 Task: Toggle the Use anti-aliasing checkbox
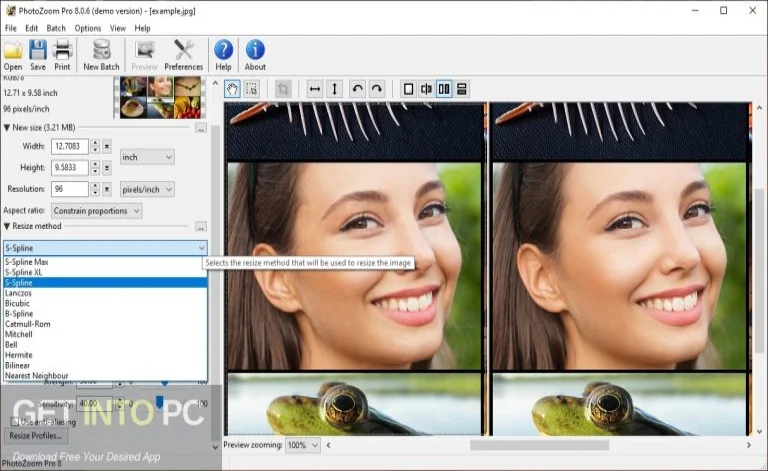(x=15, y=421)
